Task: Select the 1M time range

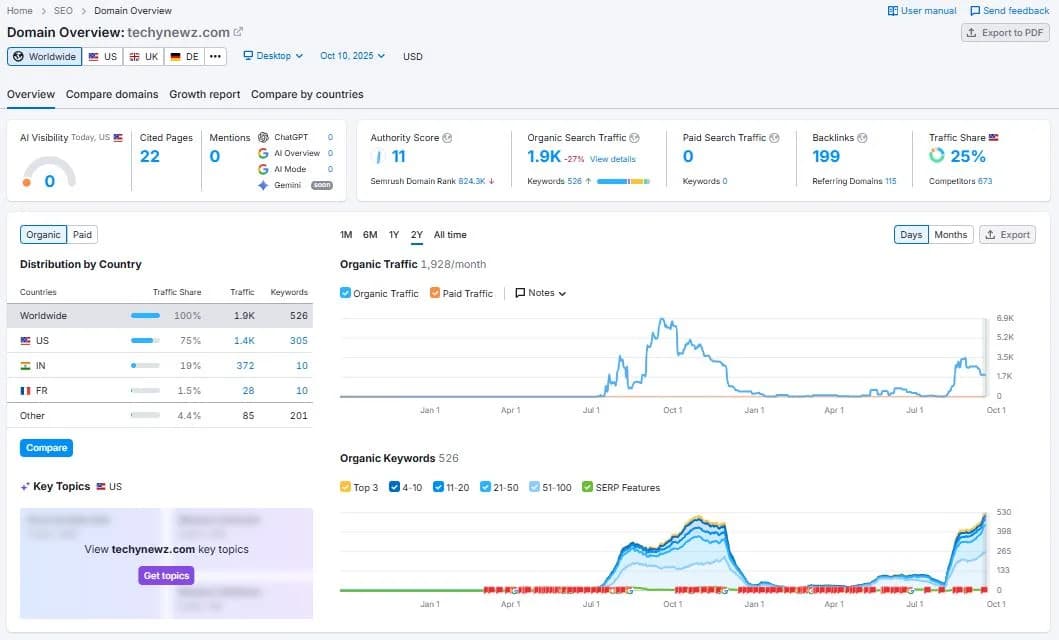Action: tap(346, 235)
